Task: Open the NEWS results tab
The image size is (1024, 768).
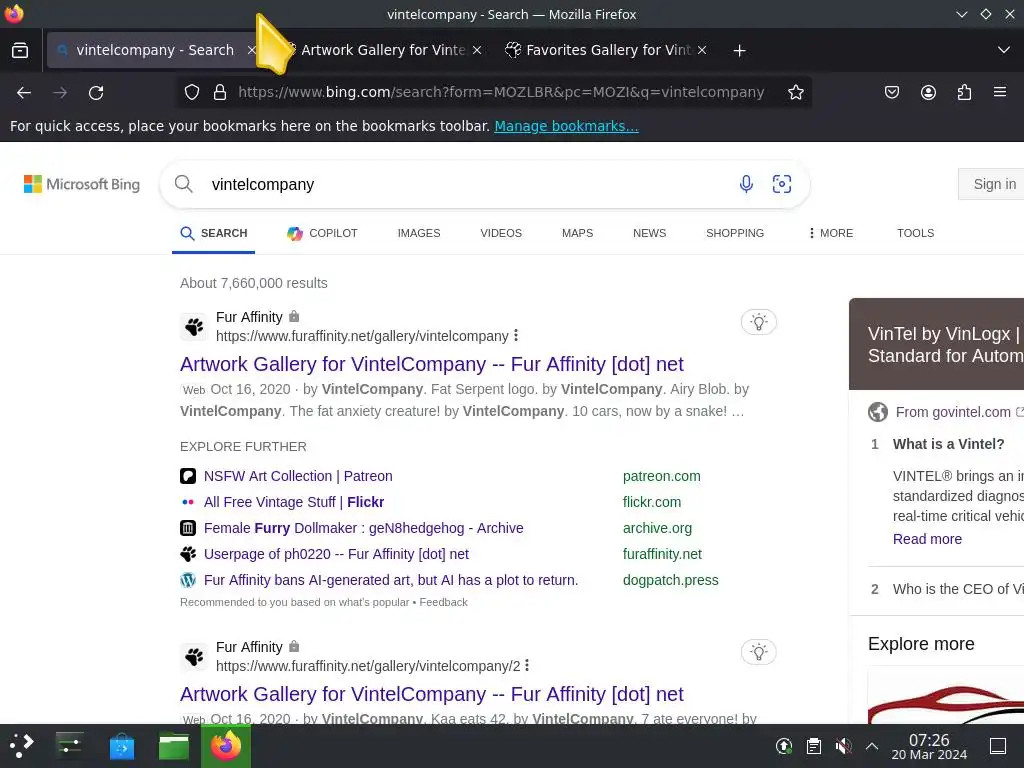Action: pyautogui.click(x=649, y=233)
